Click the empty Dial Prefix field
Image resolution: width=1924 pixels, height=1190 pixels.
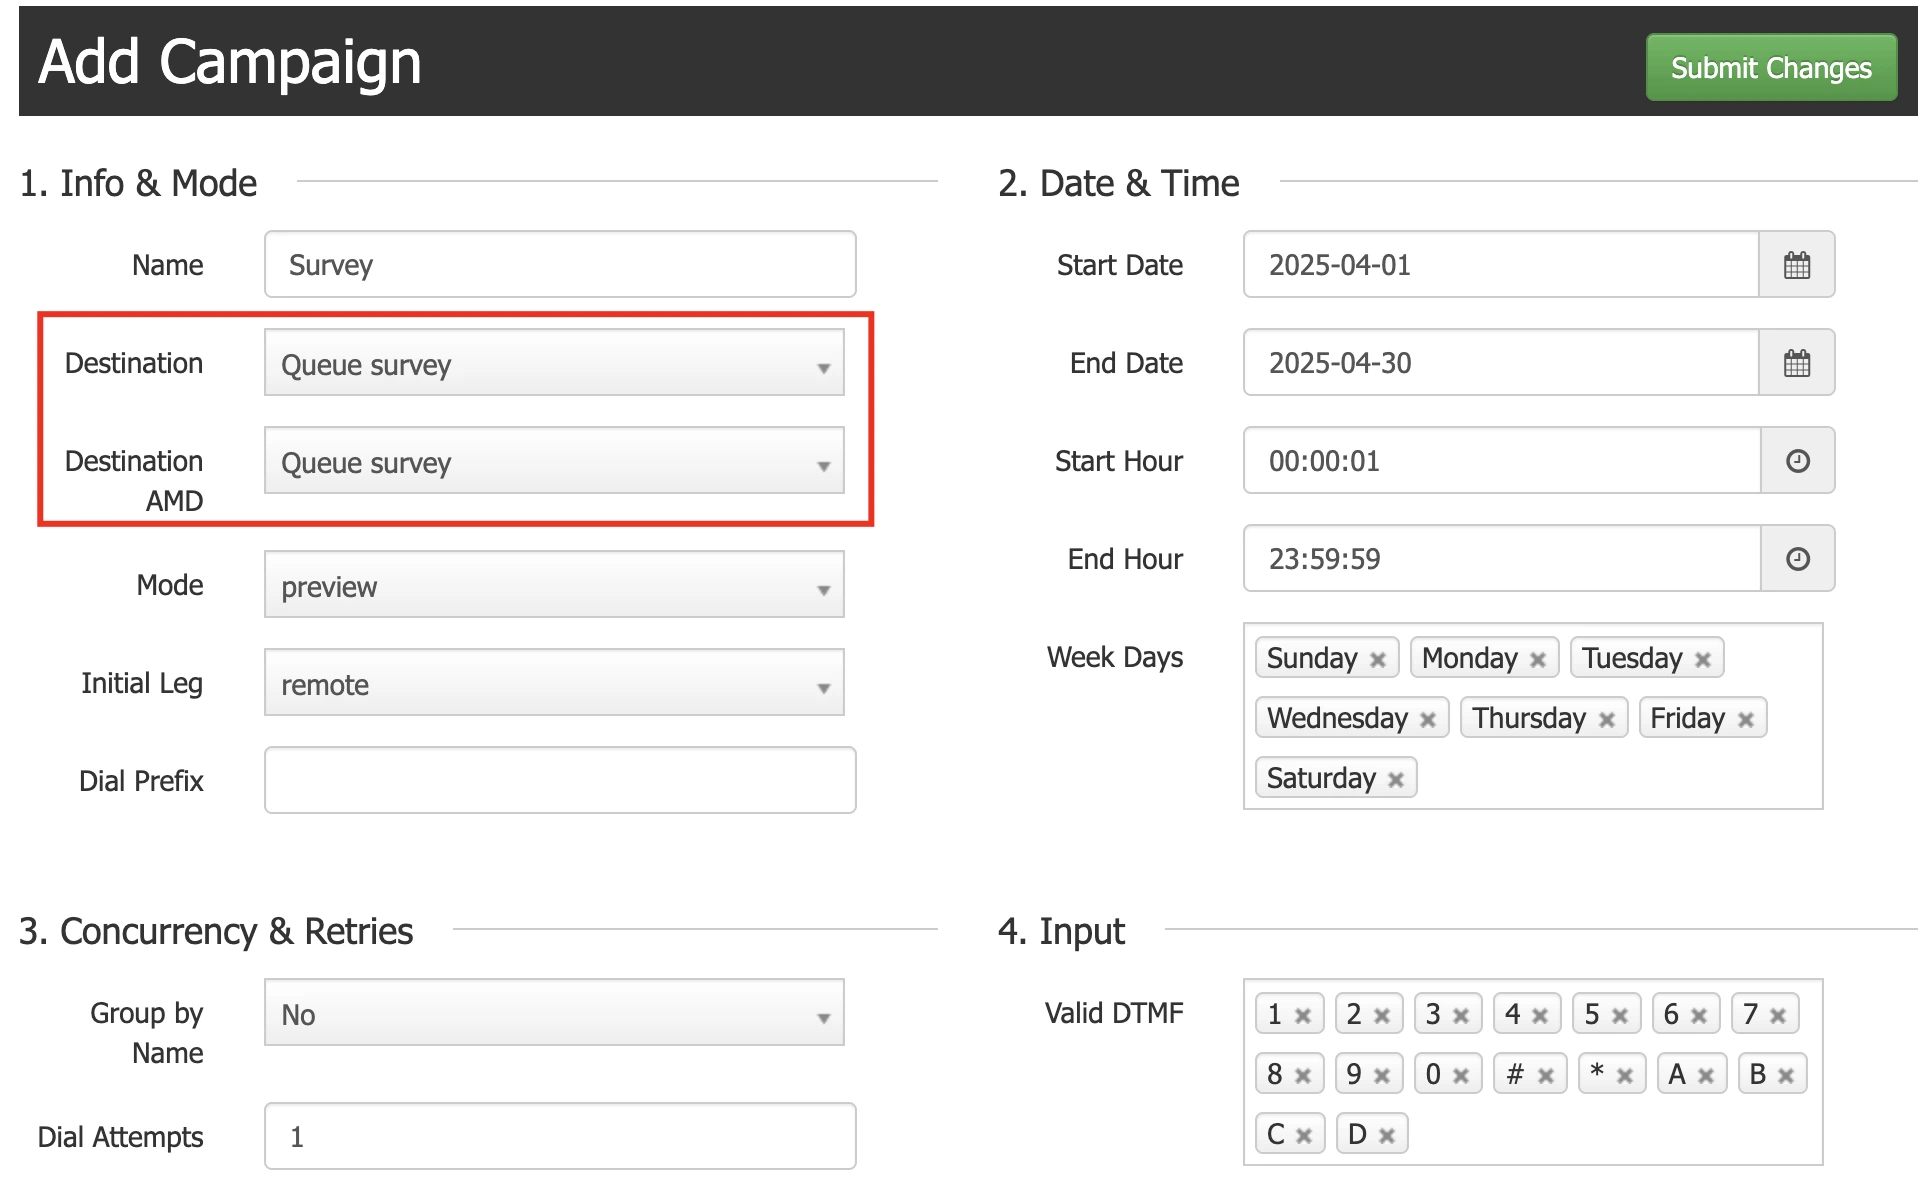(559, 780)
